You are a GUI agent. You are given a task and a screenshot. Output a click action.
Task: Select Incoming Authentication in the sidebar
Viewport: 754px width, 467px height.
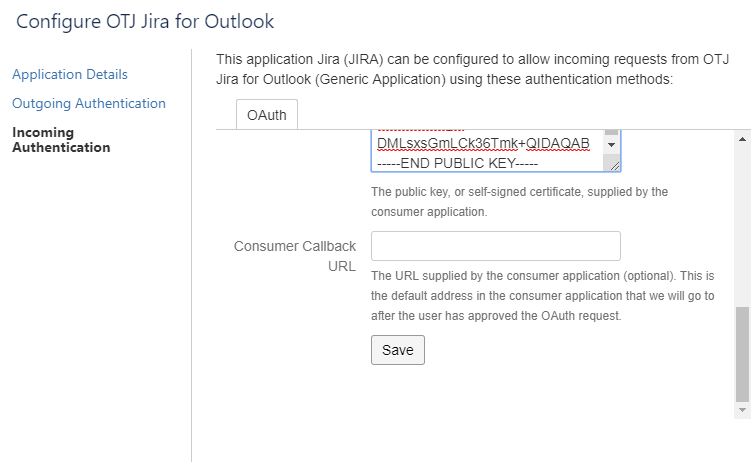[61, 140]
